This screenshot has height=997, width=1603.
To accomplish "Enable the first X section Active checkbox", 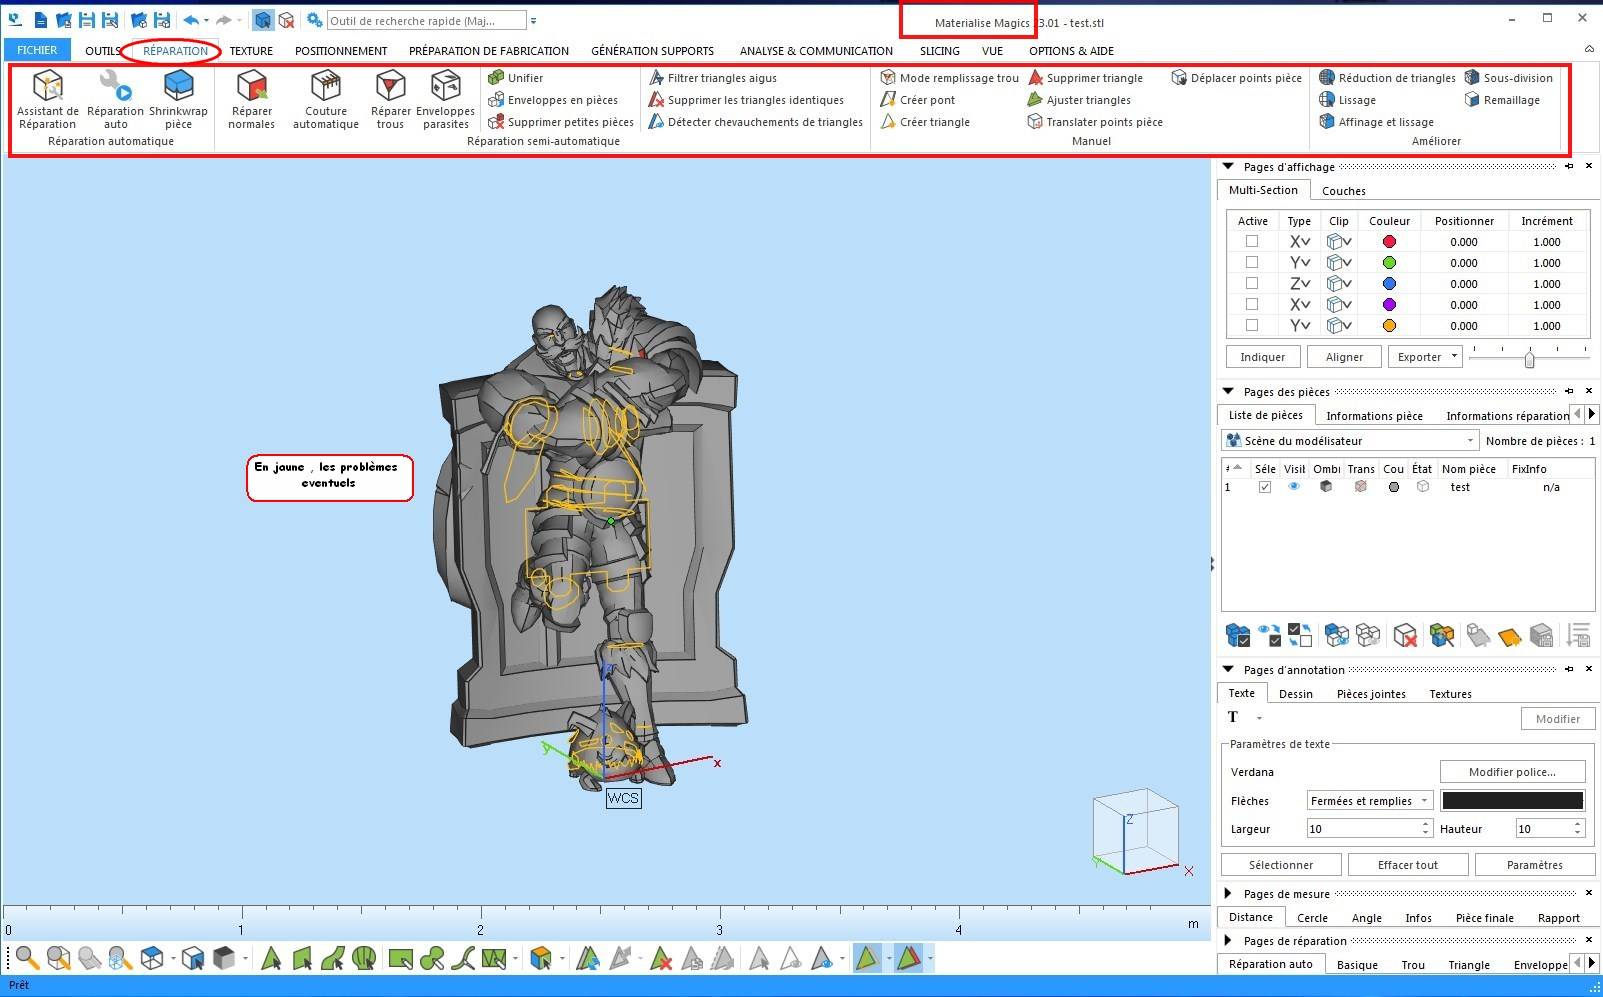I will point(1251,242).
